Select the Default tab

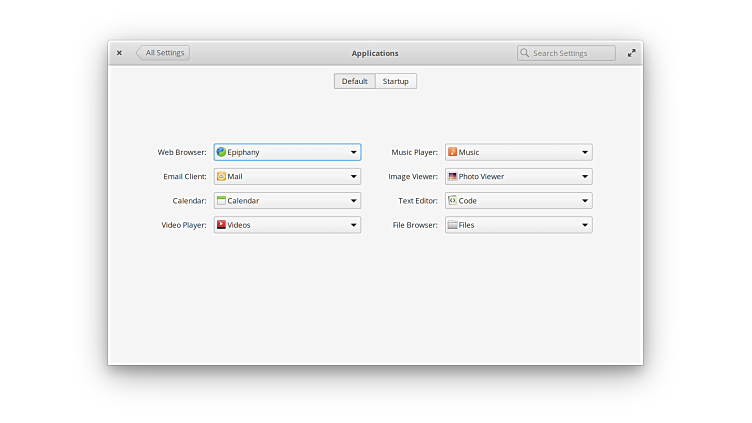(x=355, y=81)
